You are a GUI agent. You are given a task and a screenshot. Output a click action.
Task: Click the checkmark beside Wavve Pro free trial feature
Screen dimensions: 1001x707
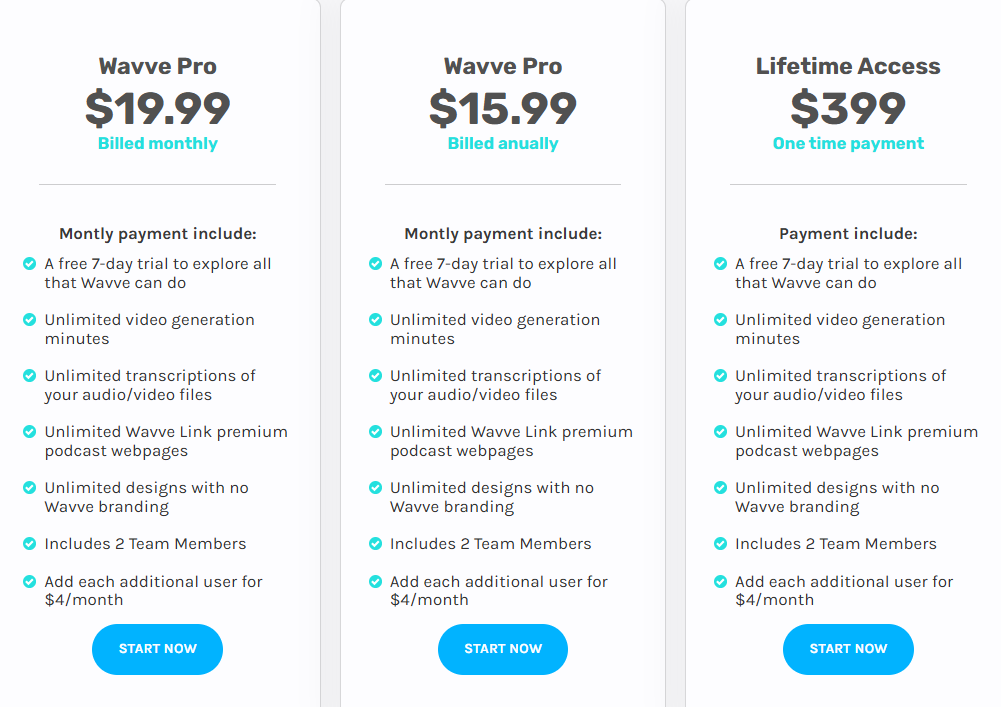click(28, 264)
